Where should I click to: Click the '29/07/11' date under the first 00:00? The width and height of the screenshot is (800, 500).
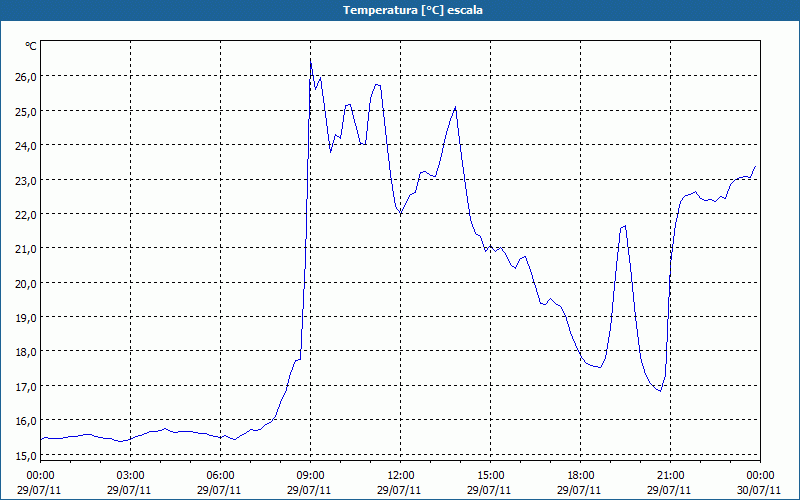[x=39, y=490]
